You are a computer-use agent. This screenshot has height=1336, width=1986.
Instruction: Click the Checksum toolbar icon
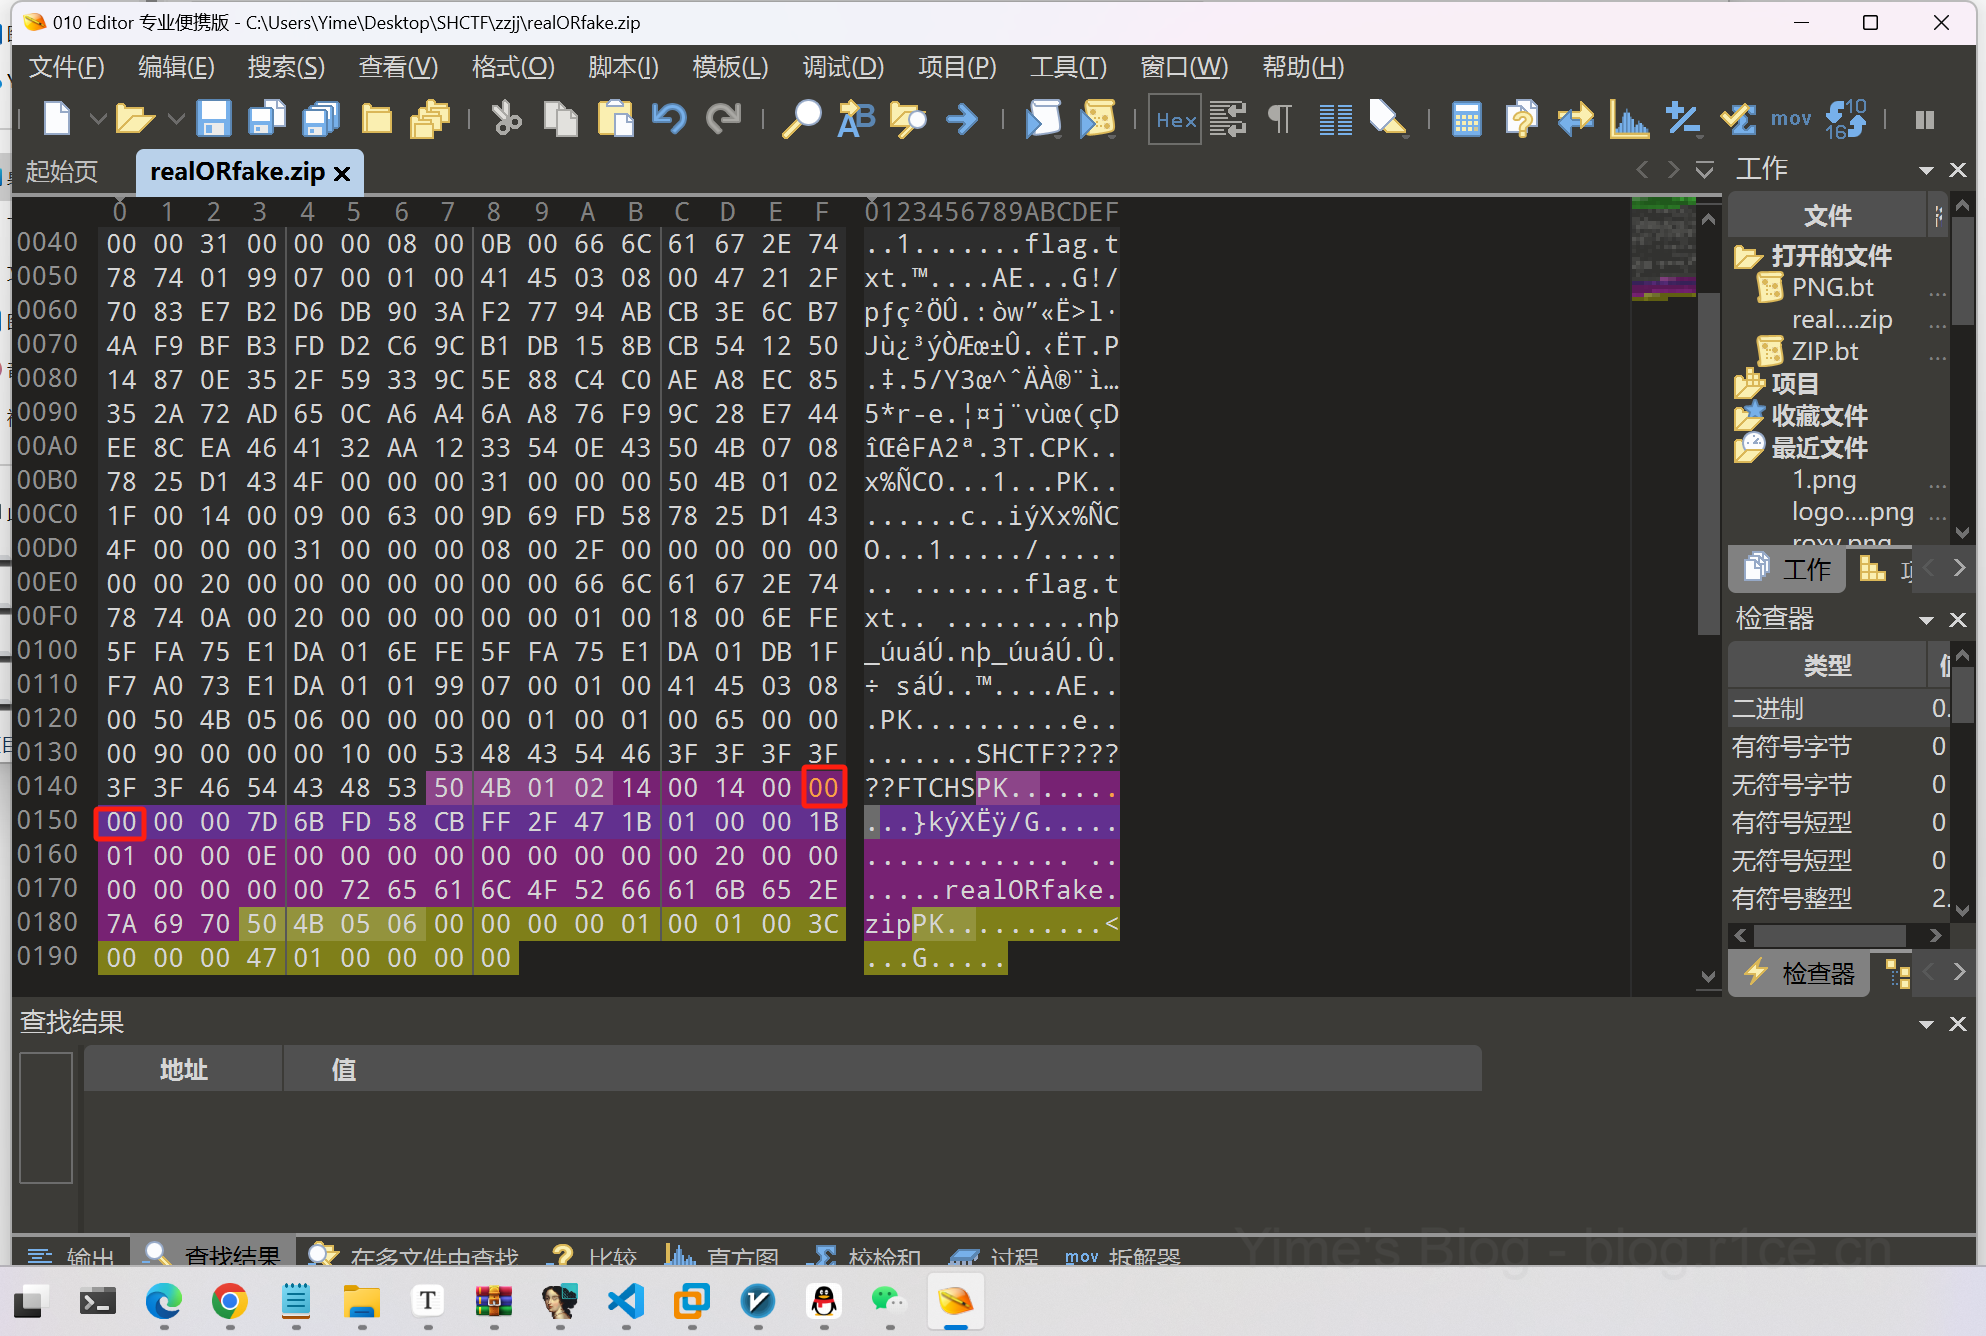click(1737, 119)
